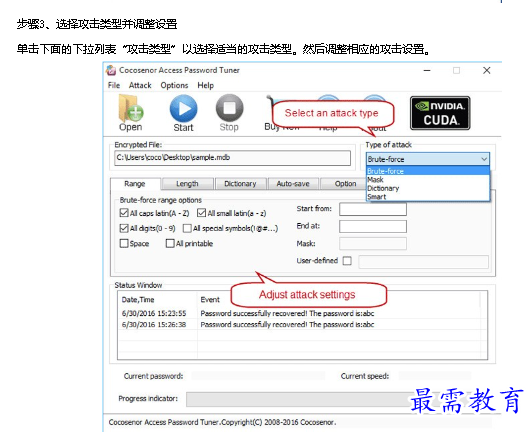Expand the Type of attack combo box
The height and width of the screenshot is (432, 532).
428,159
